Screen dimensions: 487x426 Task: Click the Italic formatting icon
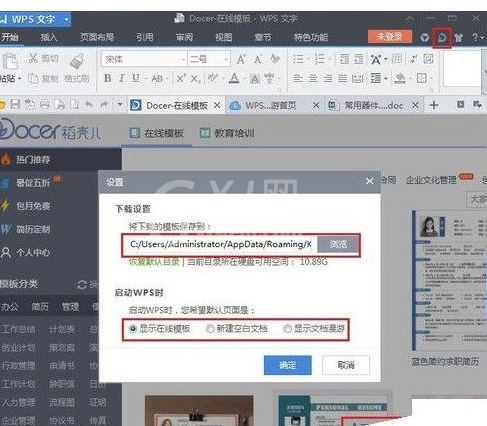pos(122,78)
